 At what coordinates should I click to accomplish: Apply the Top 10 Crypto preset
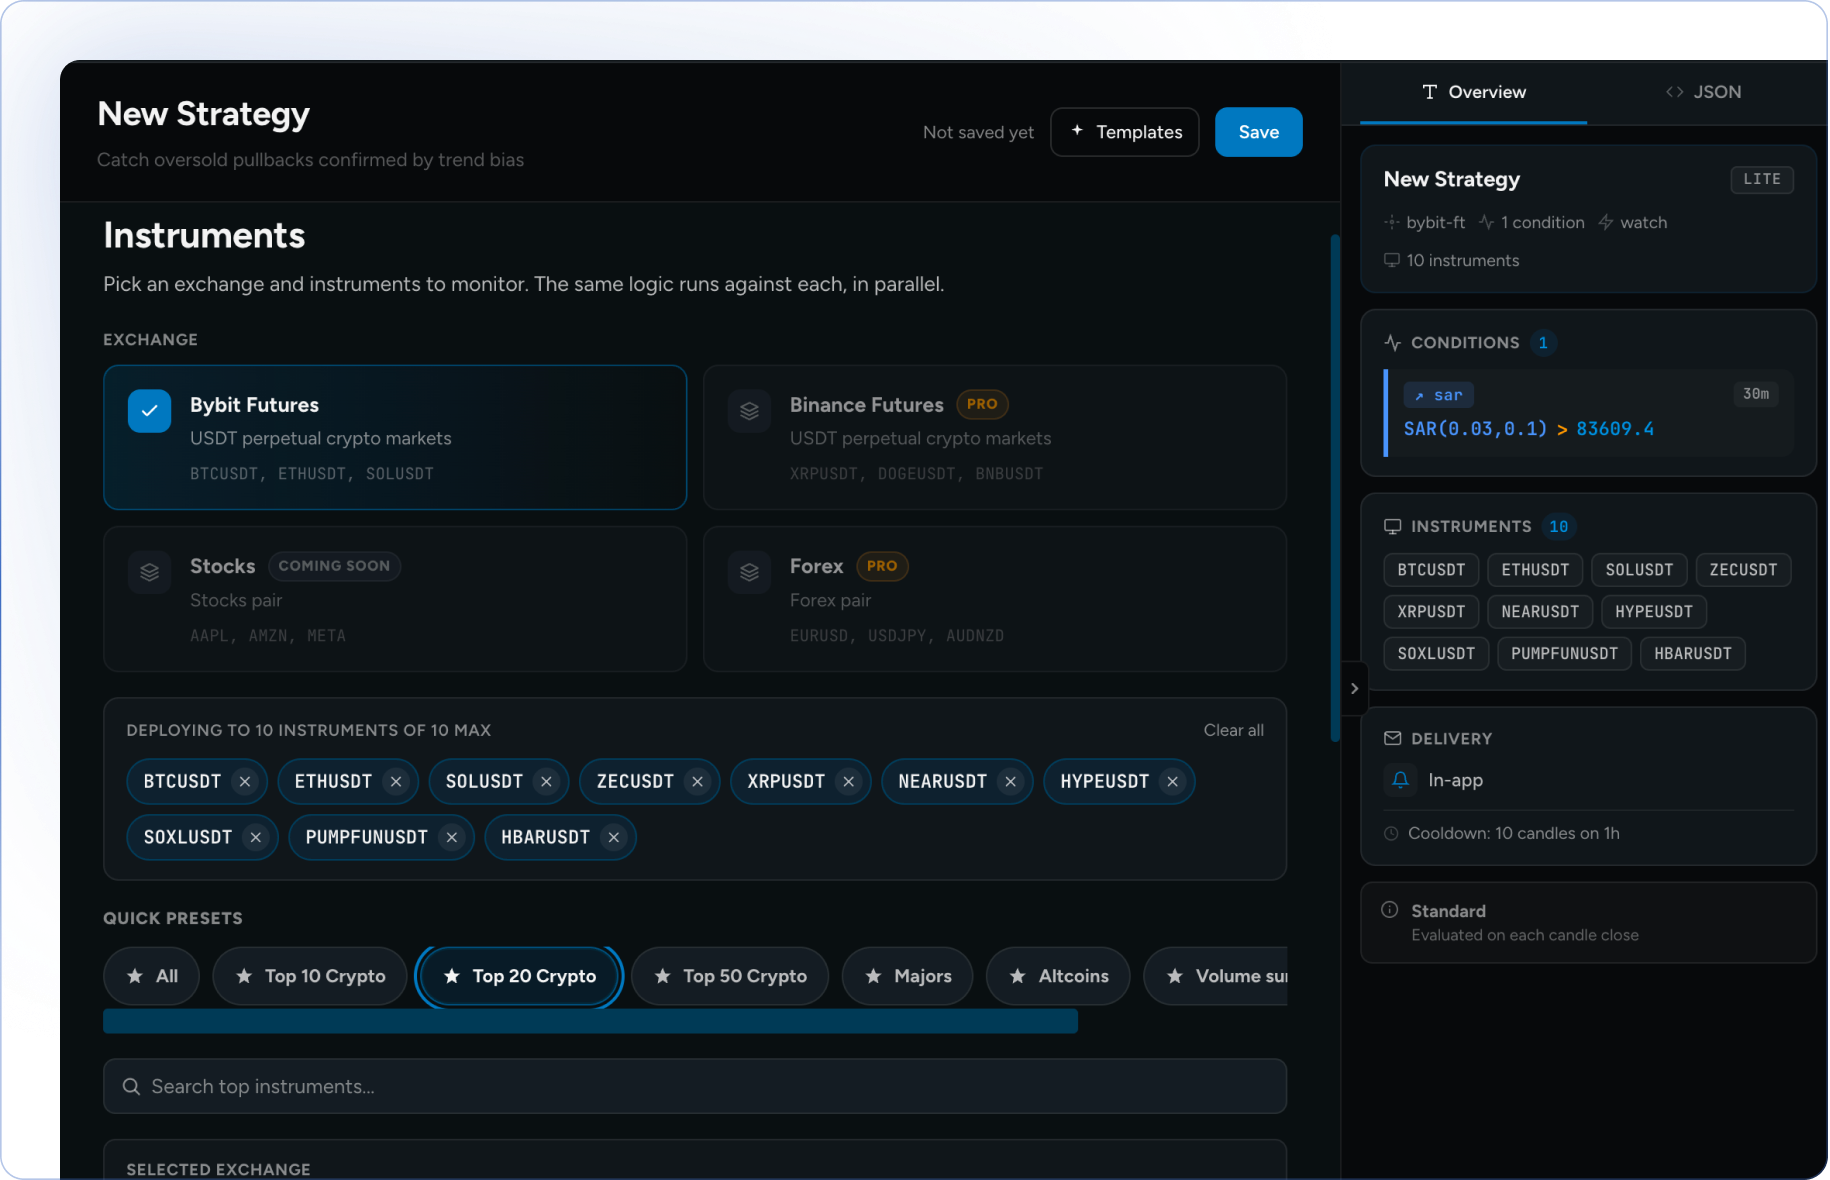310,976
